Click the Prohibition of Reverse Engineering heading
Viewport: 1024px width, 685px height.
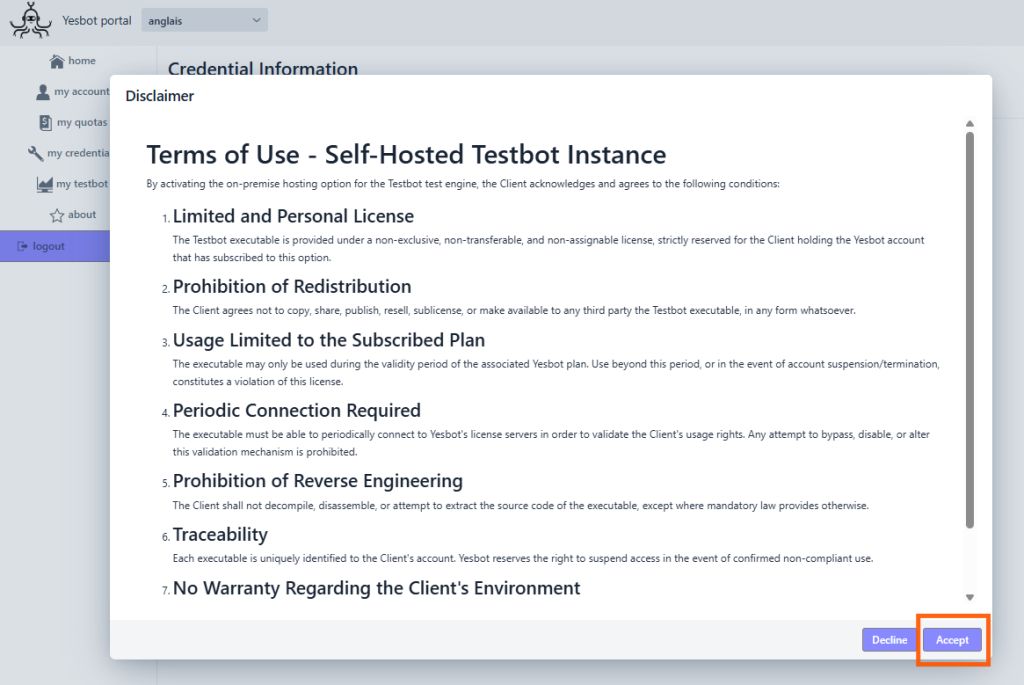click(x=317, y=481)
